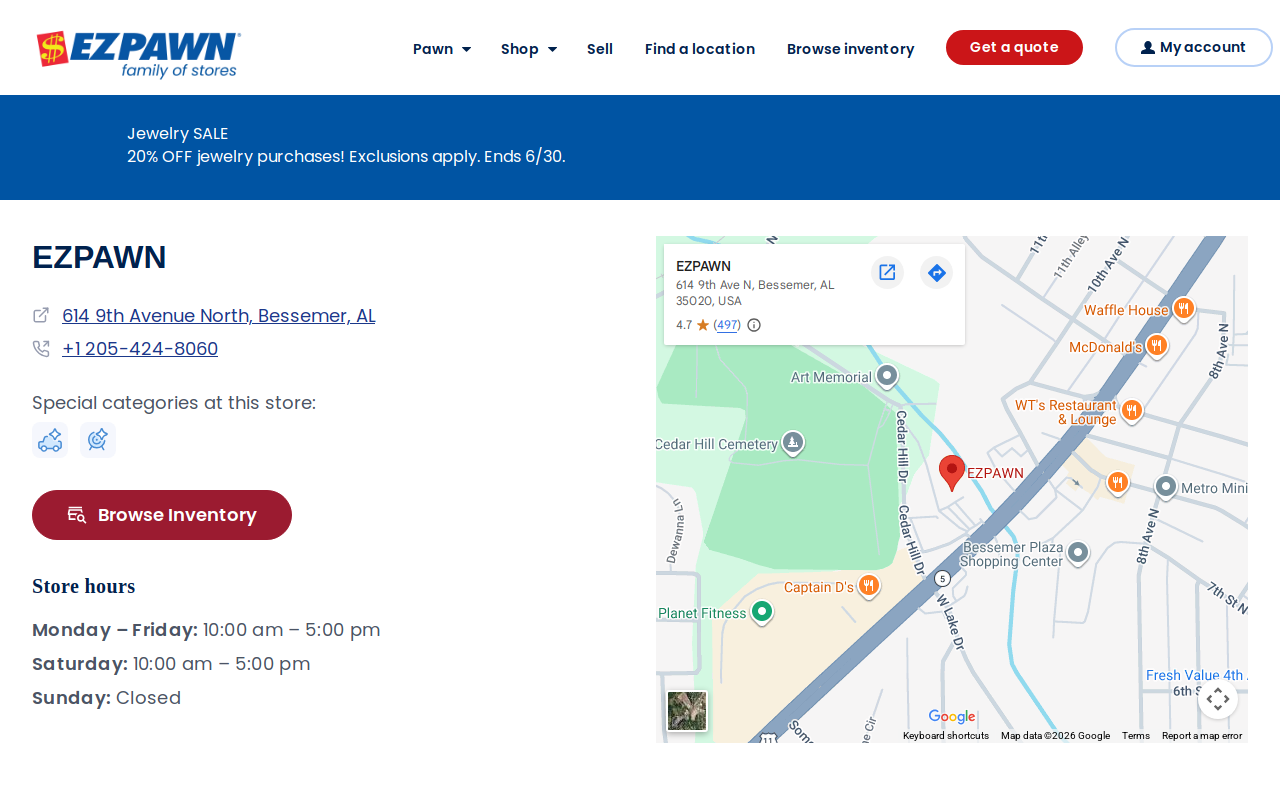Open the 614 9th Avenue North address link
The image size is (1280, 800).
218,315
